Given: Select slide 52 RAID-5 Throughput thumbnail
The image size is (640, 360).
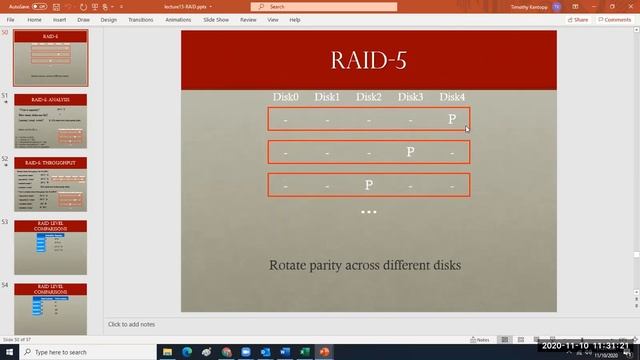Looking at the screenshot, I should pos(51,184).
